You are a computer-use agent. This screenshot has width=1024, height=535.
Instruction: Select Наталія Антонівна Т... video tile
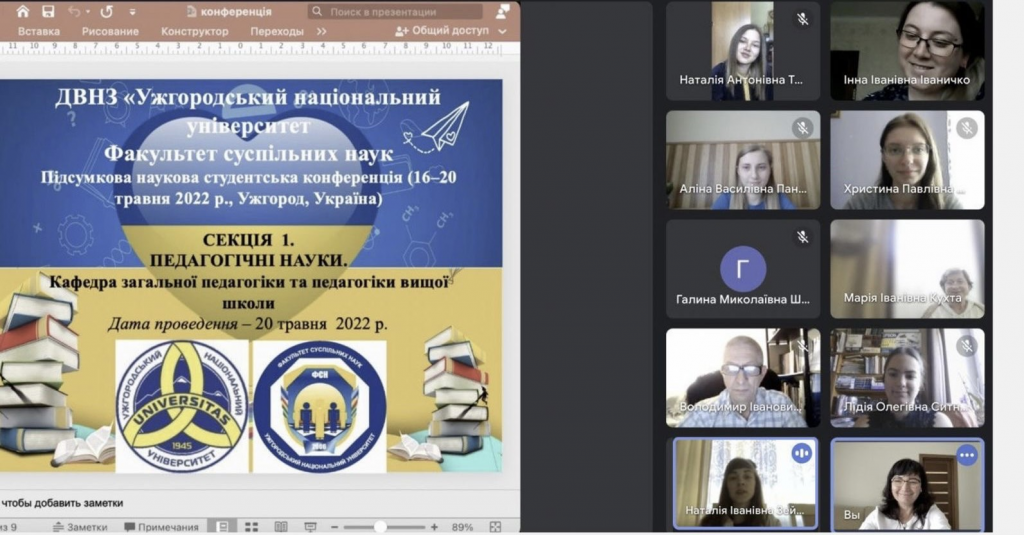point(743,51)
